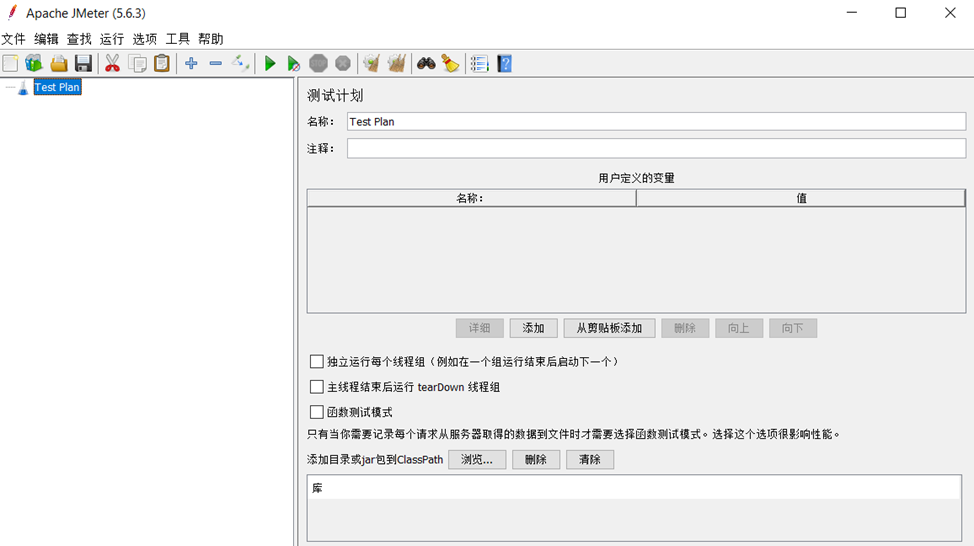Viewport: 974px width, 546px height.
Task: Click the Clear All double-broom icon
Action: (397, 64)
